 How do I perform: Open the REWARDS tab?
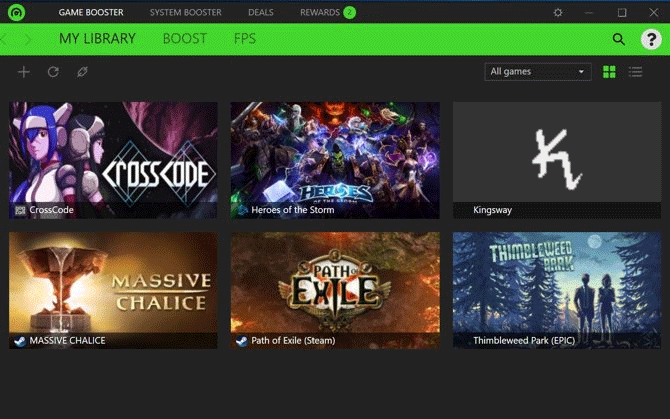[x=320, y=12]
